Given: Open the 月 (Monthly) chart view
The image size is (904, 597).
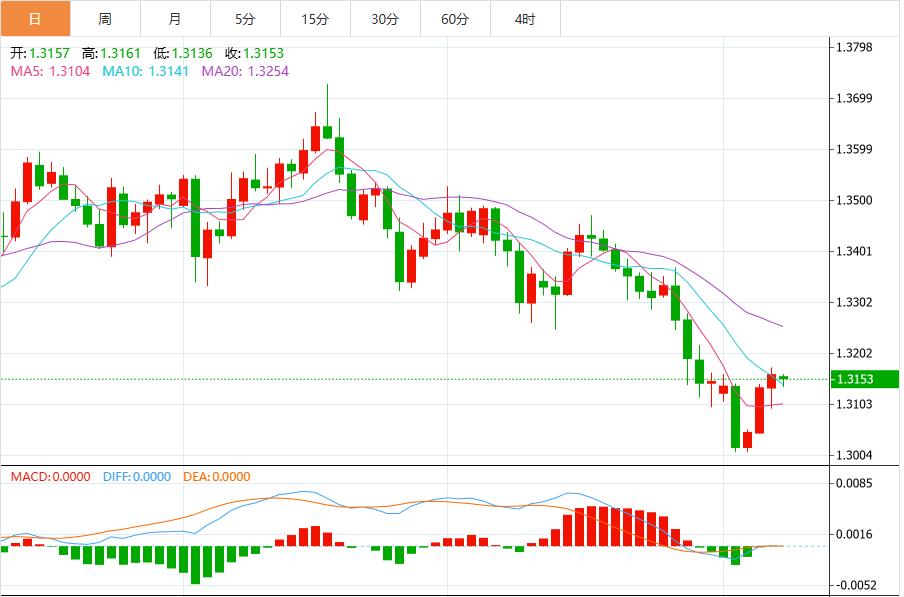Looking at the screenshot, I should click(175, 19).
